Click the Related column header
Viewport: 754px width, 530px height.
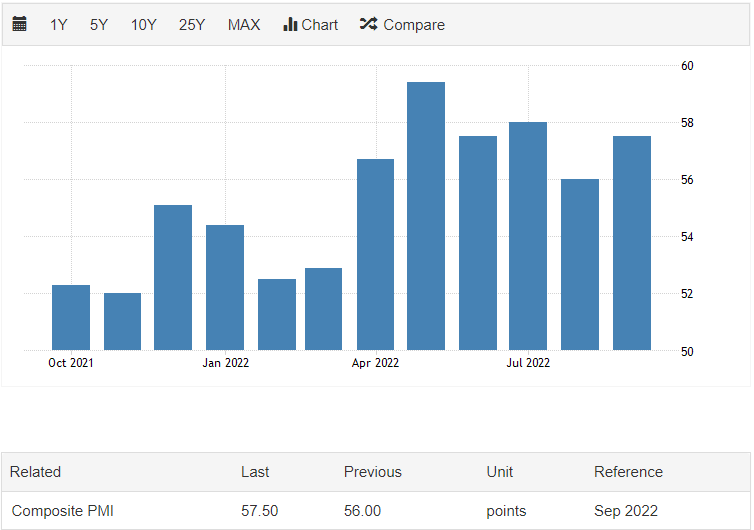(x=36, y=472)
